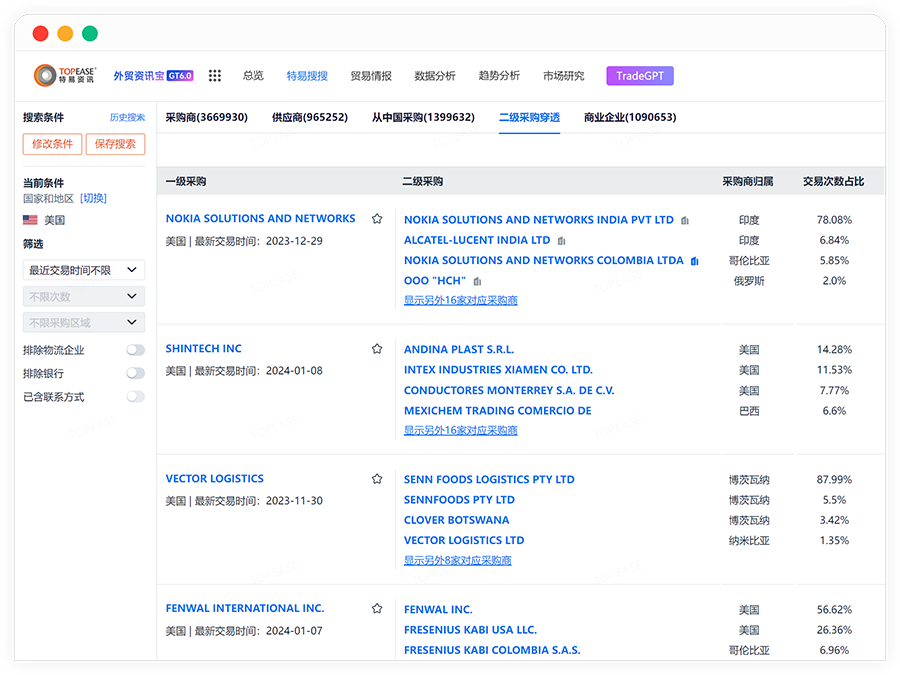Star the NOKIA SOLUTIONS AND NETWORKS buyer

click(x=377, y=219)
